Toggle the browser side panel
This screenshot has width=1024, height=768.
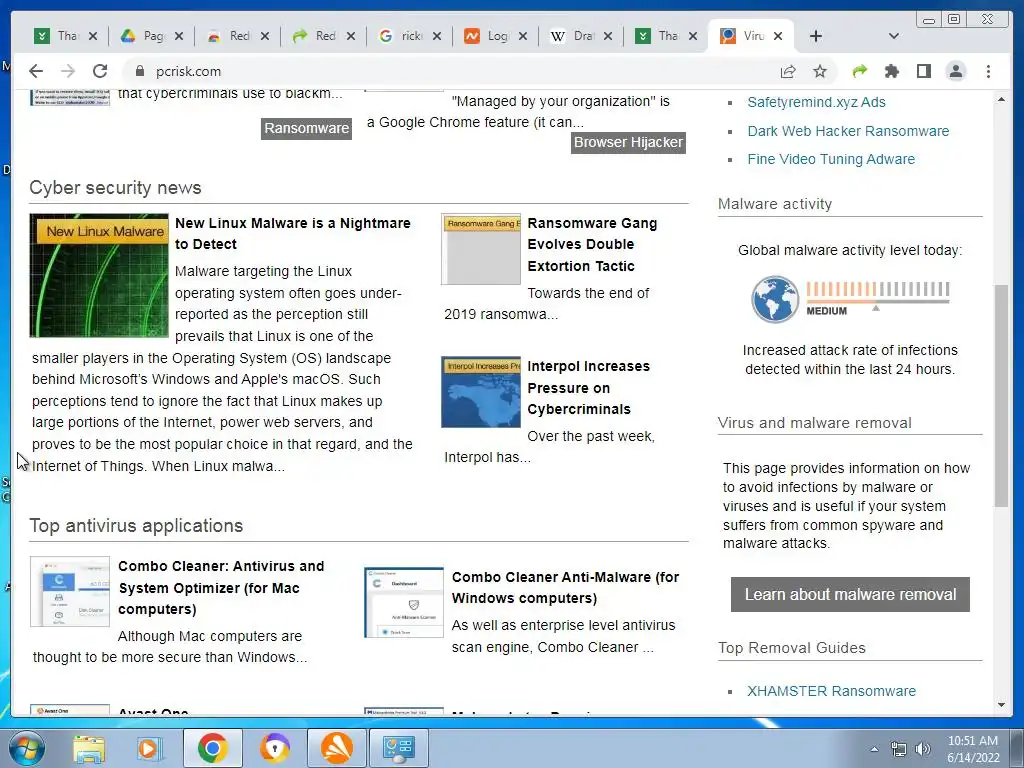point(923,71)
